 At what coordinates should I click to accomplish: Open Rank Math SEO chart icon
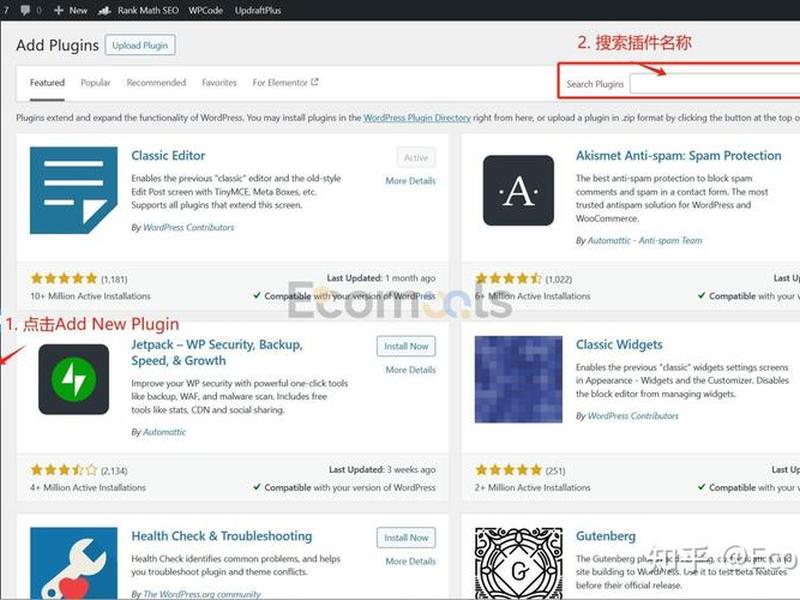(x=104, y=10)
